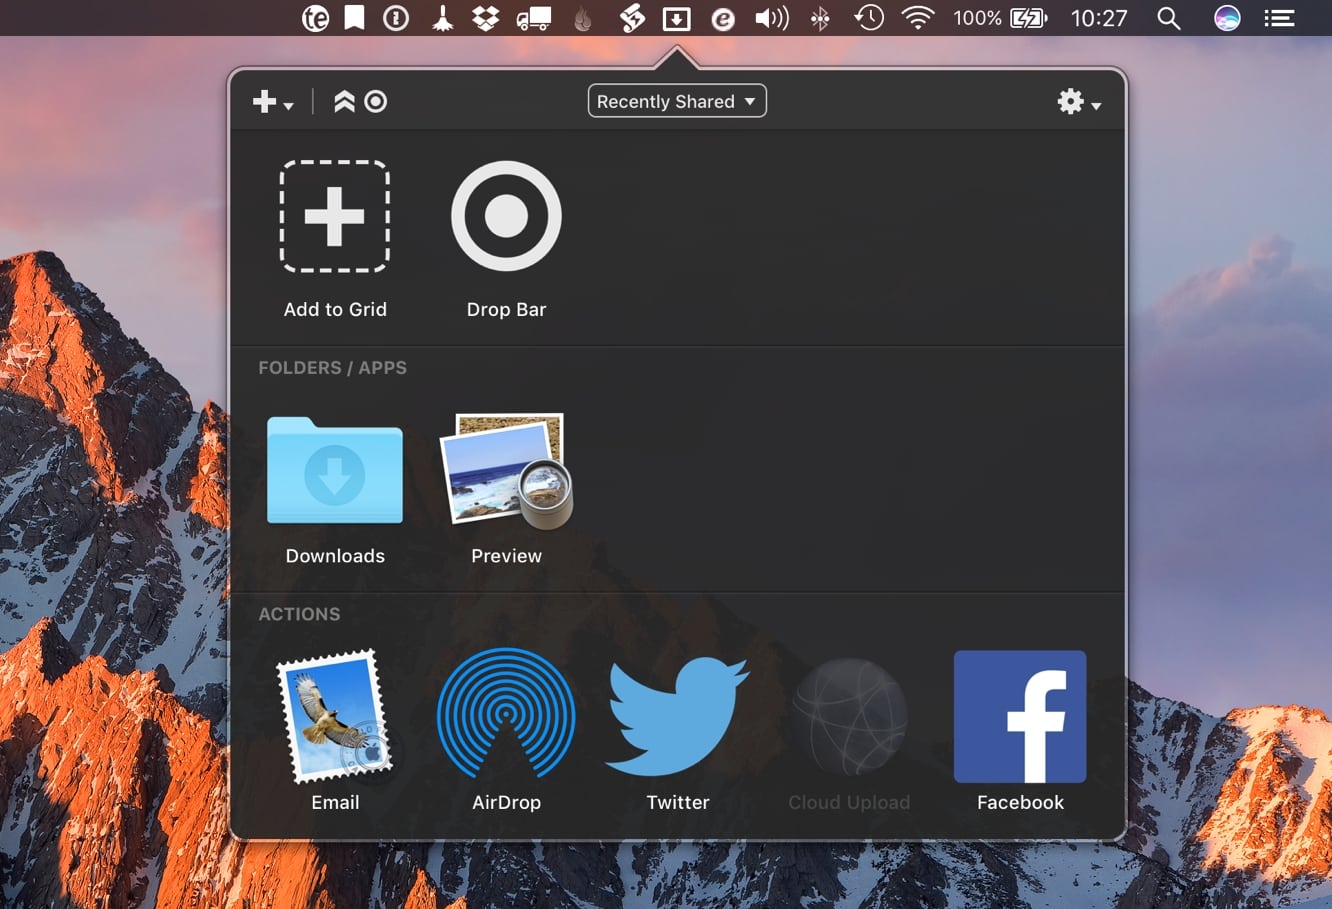Viewport: 1332px width, 909px height.
Task: Click the Dropzone menu bar icon
Action: point(677,18)
